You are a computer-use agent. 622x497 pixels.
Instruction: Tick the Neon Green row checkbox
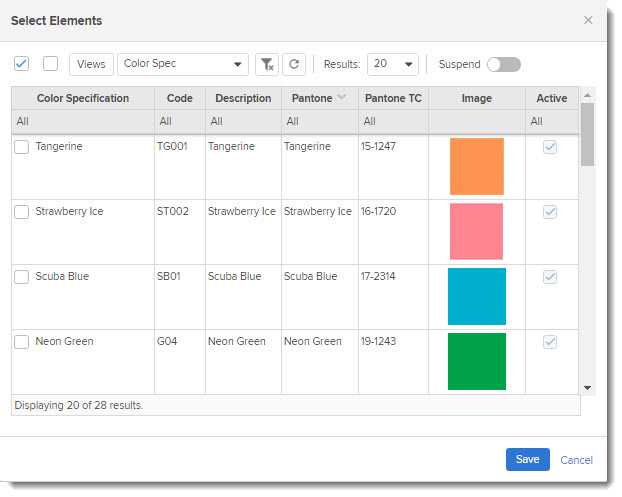click(x=21, y=342)
